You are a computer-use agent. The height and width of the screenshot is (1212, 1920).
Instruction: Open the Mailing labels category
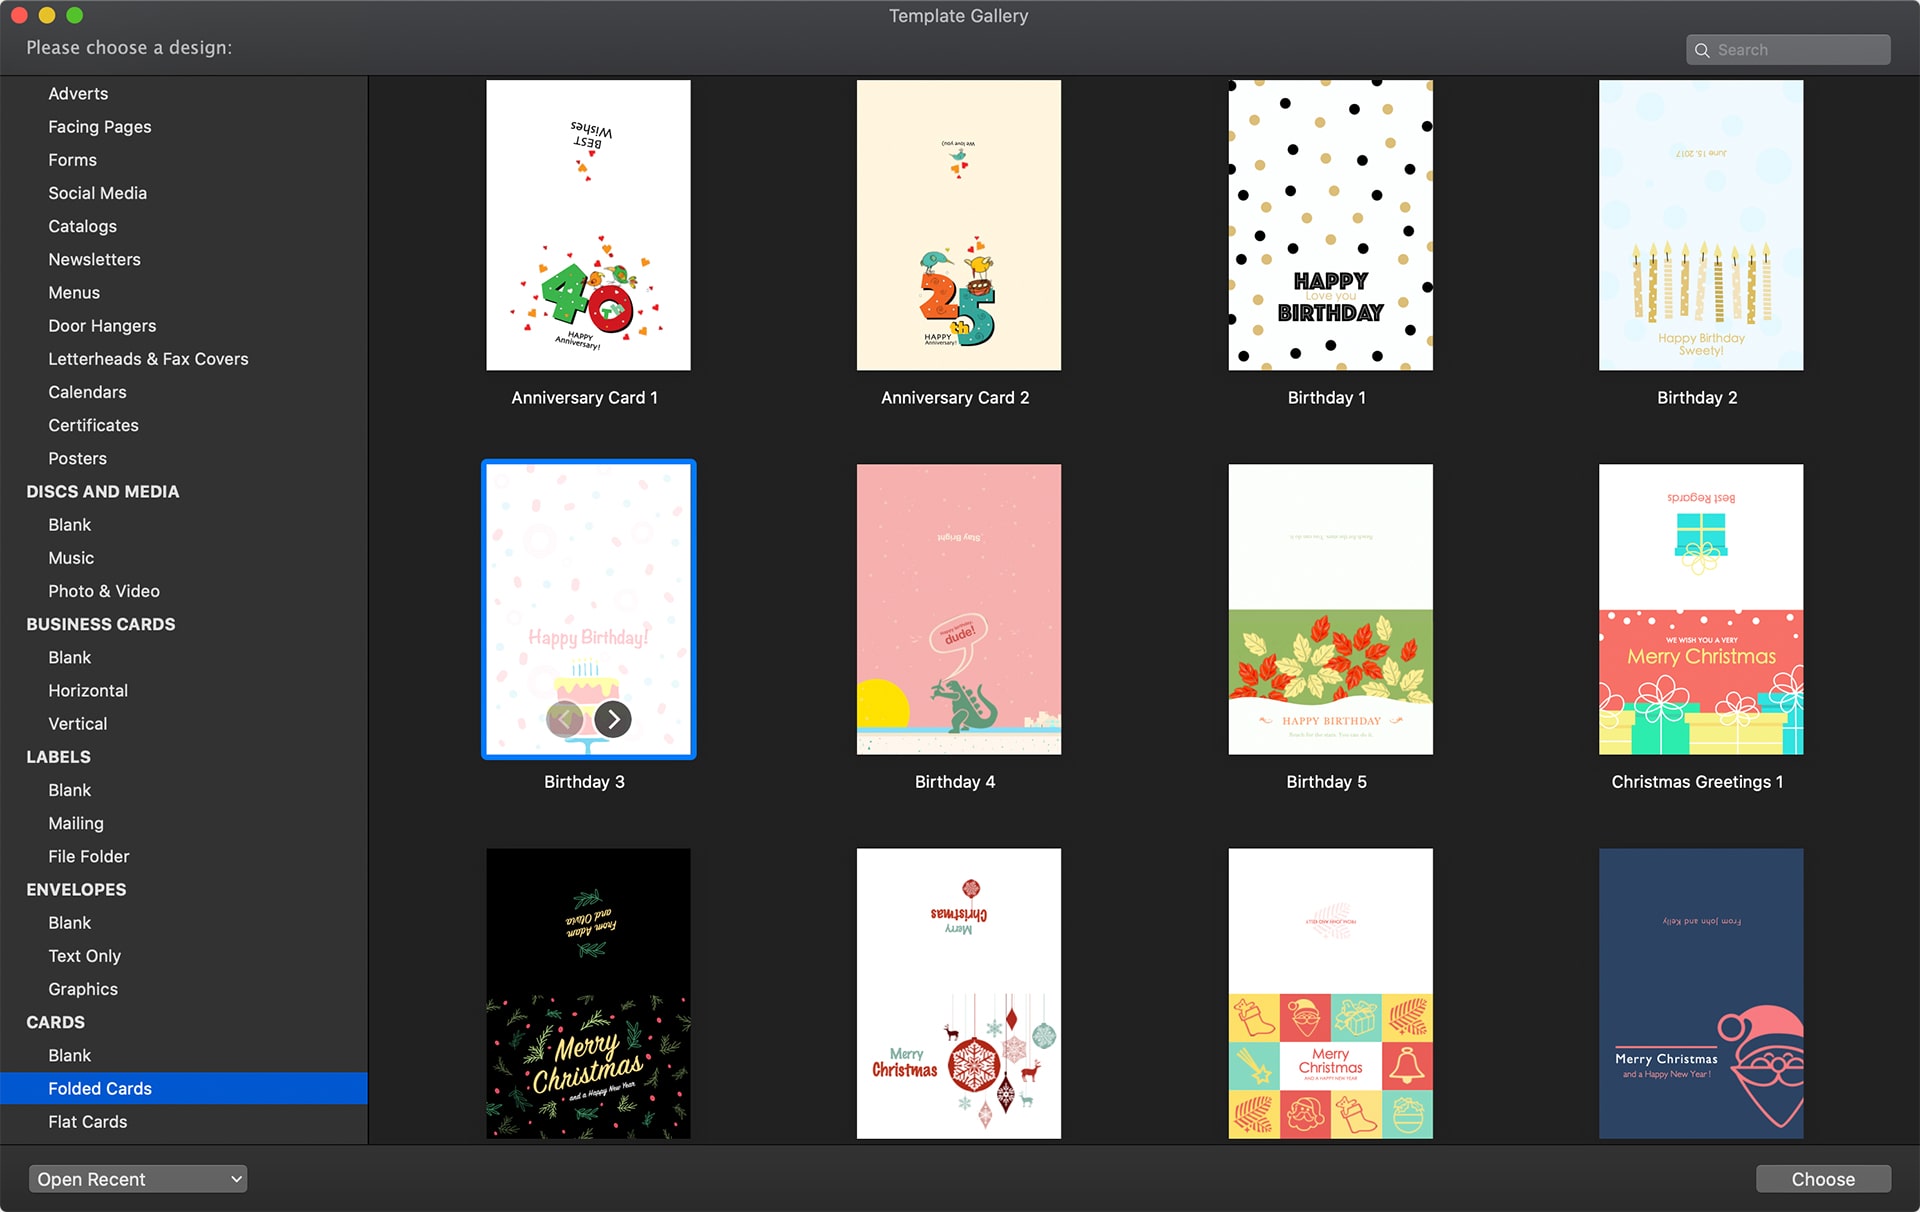[x=76, y=823]
